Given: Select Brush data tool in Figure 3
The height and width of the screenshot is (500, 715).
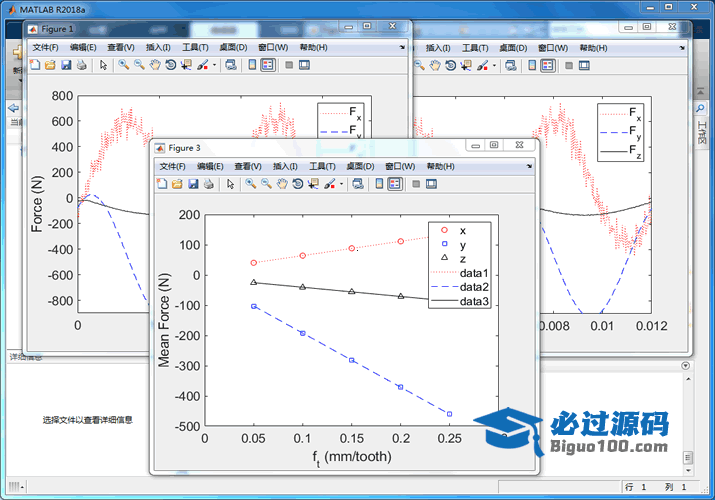Looking at the screenshot, I should coord(330,184).
